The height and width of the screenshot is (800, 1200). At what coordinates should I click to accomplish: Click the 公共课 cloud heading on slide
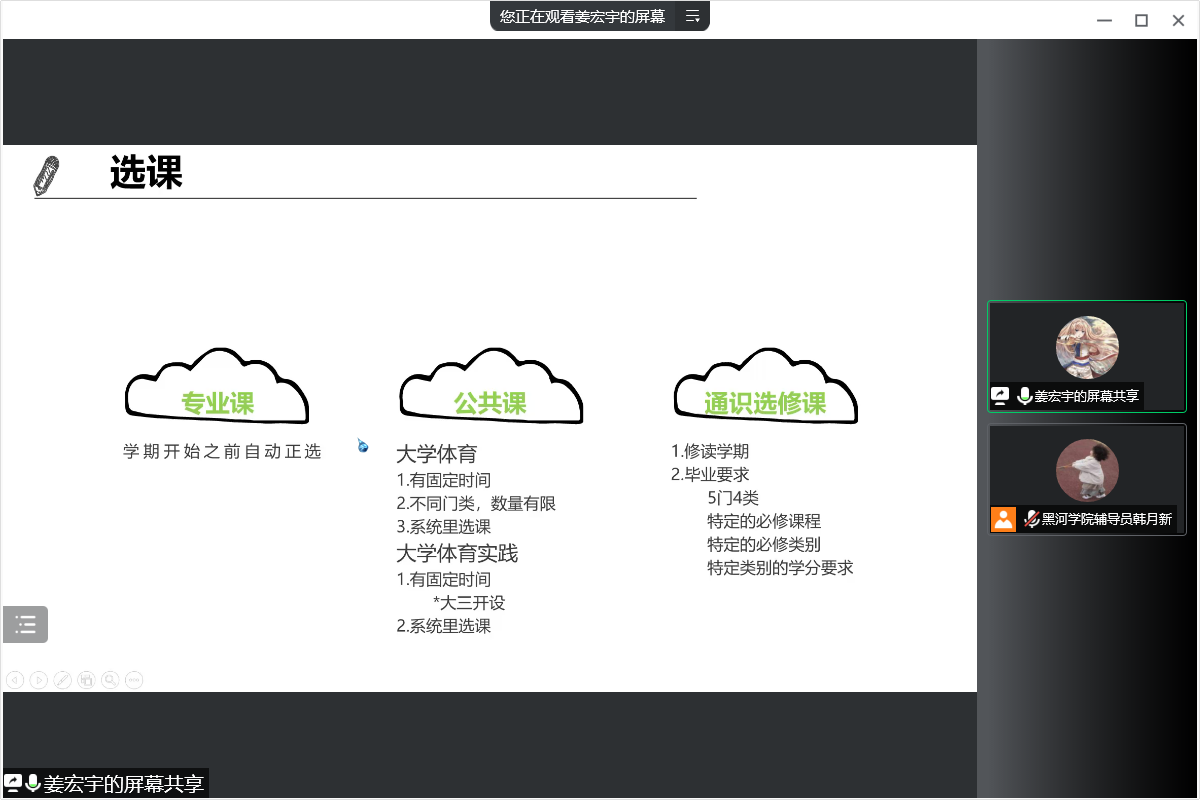pos(490,402)
